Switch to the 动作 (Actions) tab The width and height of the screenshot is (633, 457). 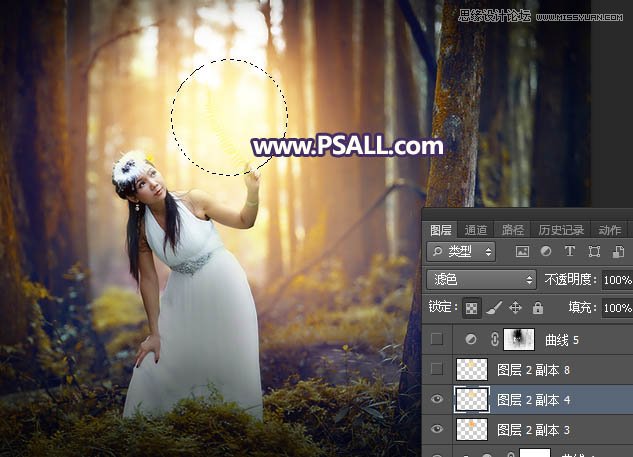point(610,230)
